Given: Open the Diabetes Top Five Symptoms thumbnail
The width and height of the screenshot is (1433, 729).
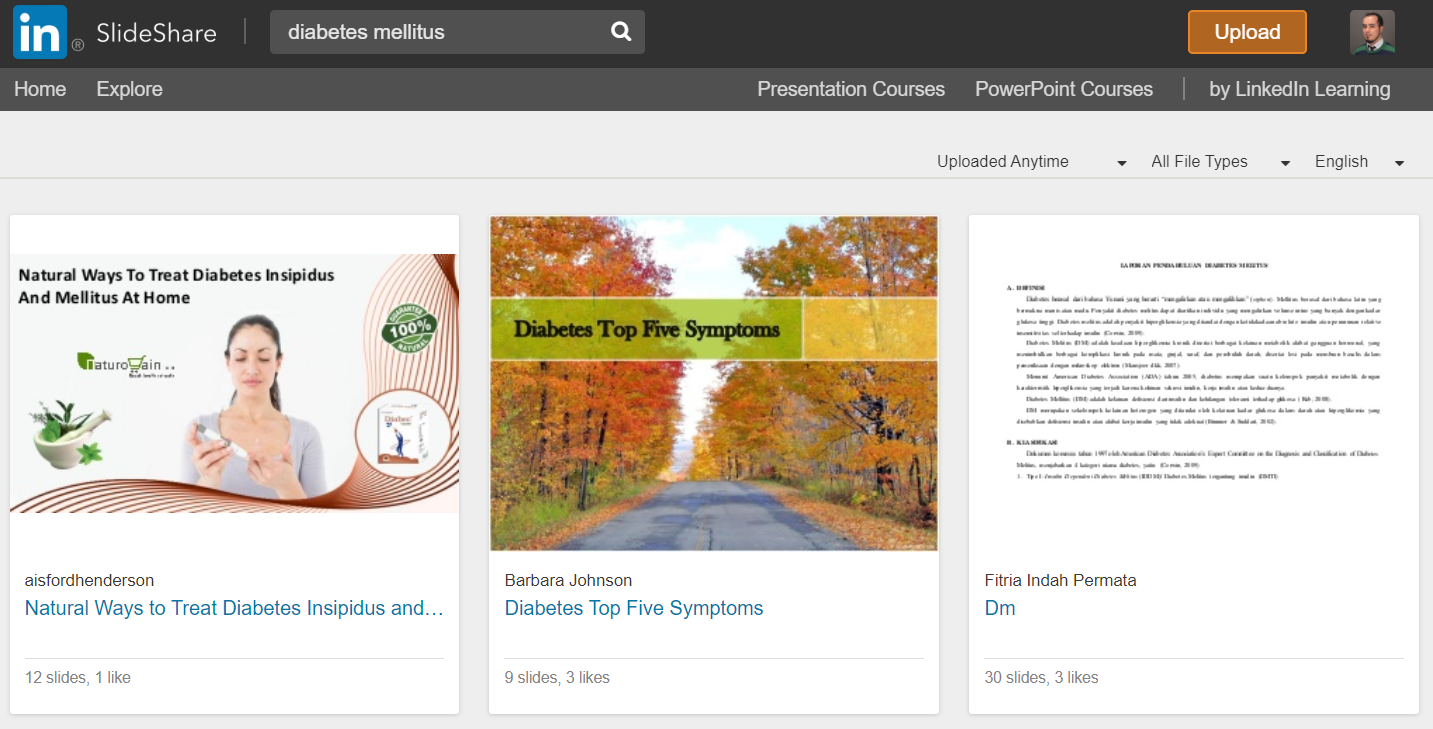Looking at the screenshot, I should click(713, 383).
